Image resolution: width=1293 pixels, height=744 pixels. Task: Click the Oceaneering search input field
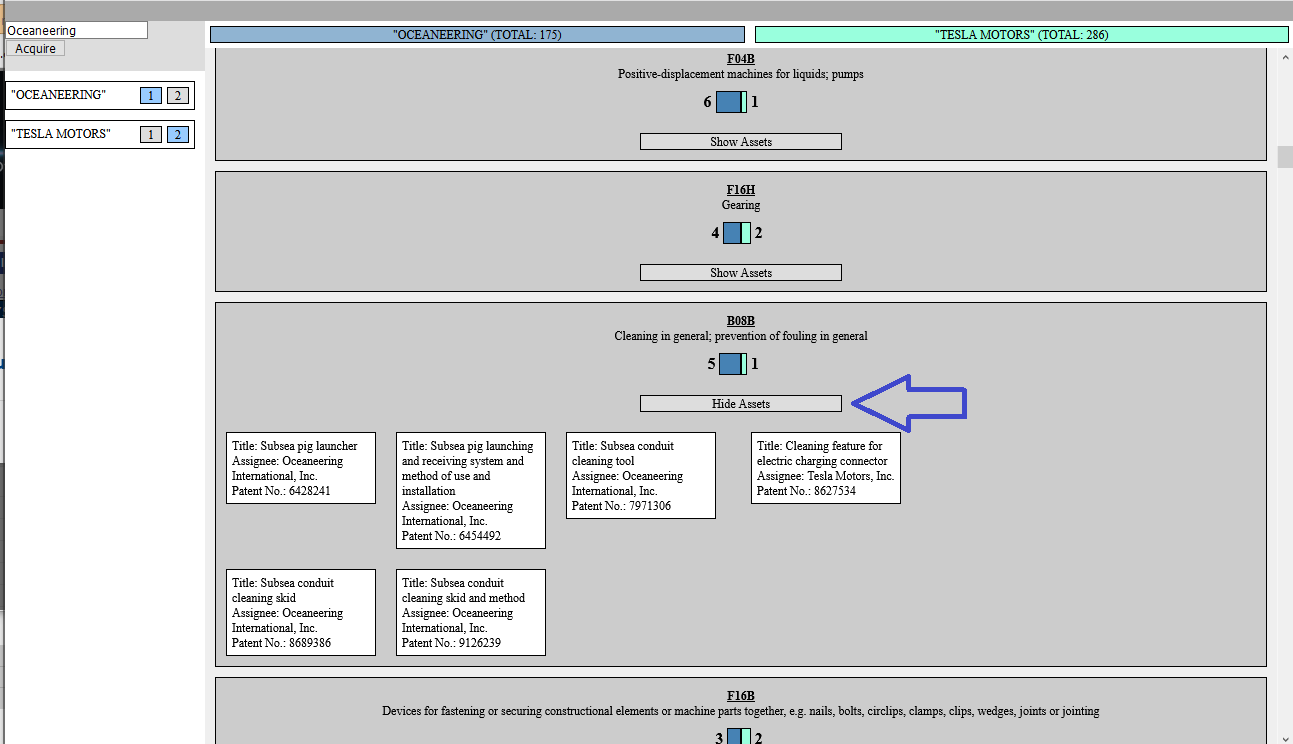pyautogui.click(x=77, y=31)
